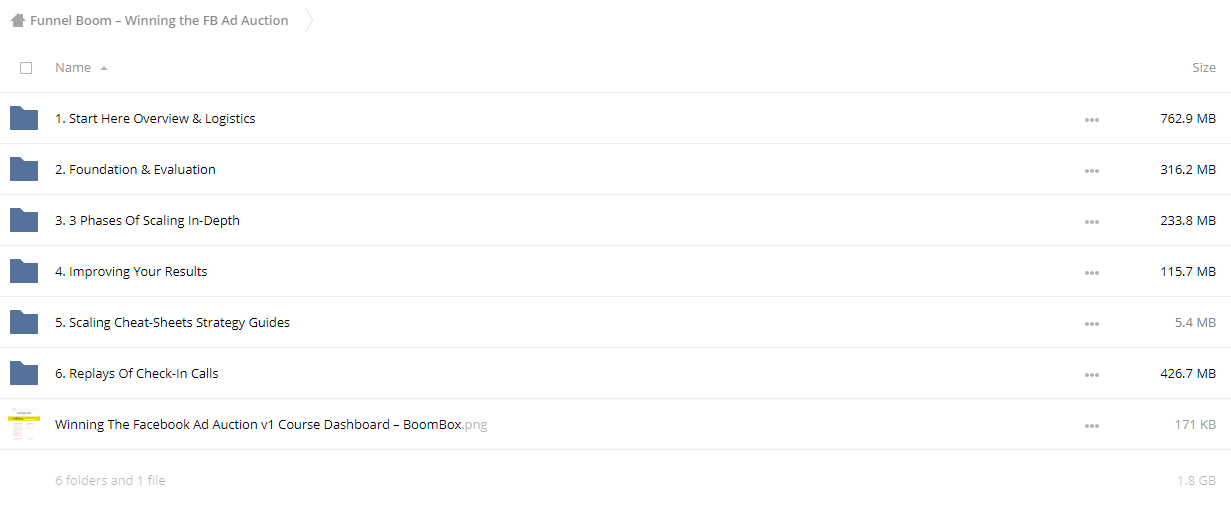
Task: Open folder icon for Scaling Cheat-Sheets Strategy Guides
Action: 24,322
